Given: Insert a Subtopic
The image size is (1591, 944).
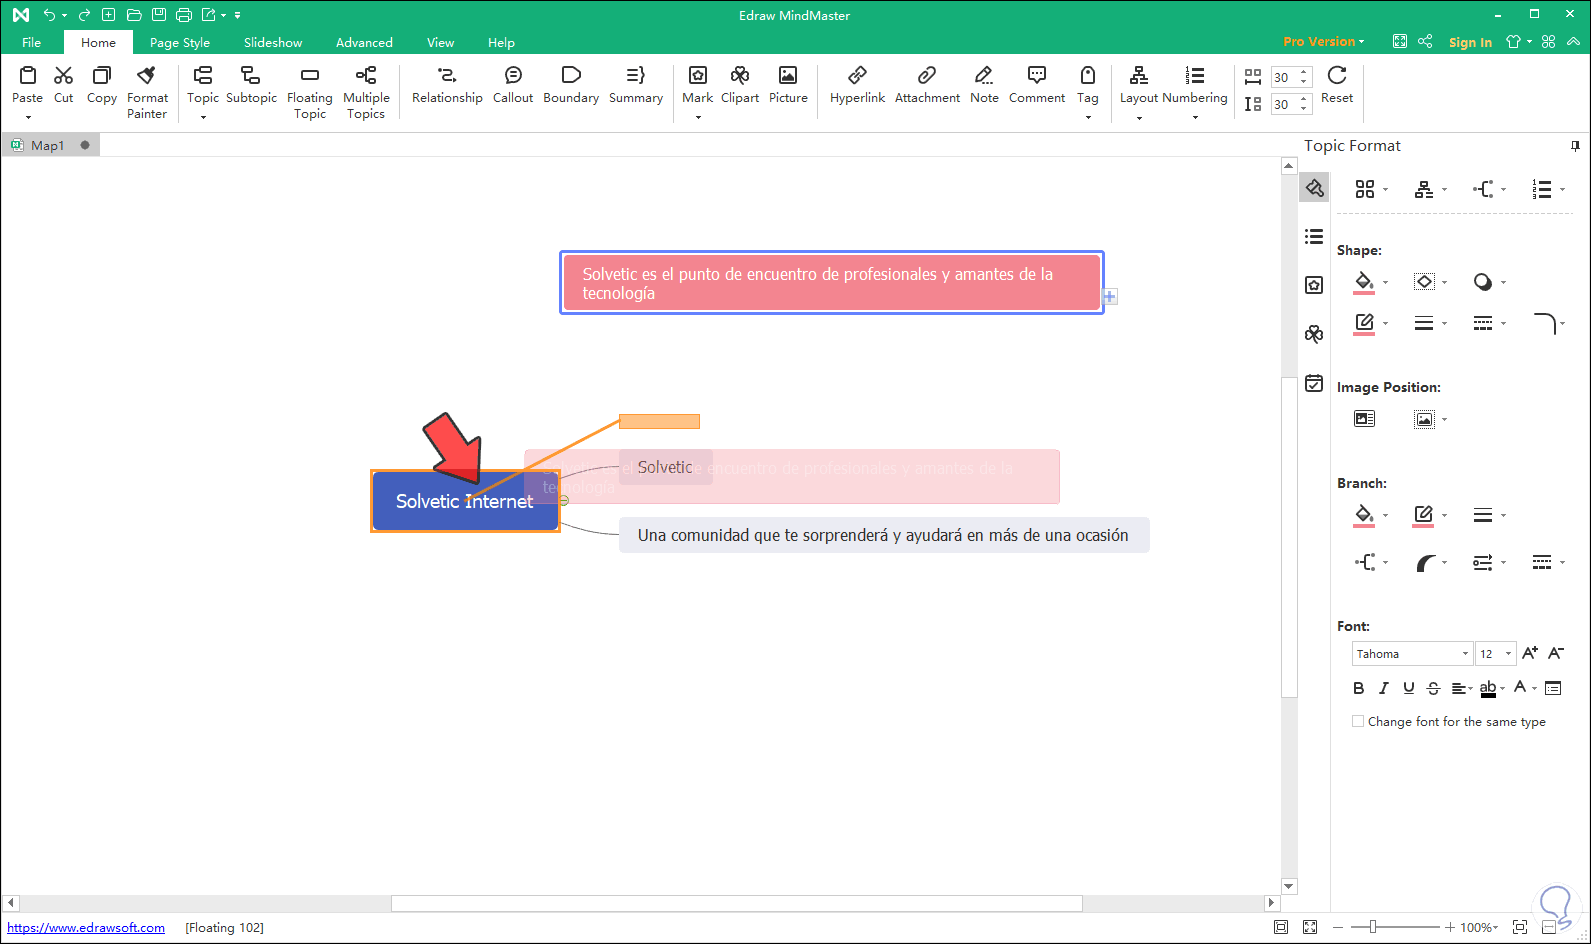Looking at the screenshot, I should pos(251,85).
